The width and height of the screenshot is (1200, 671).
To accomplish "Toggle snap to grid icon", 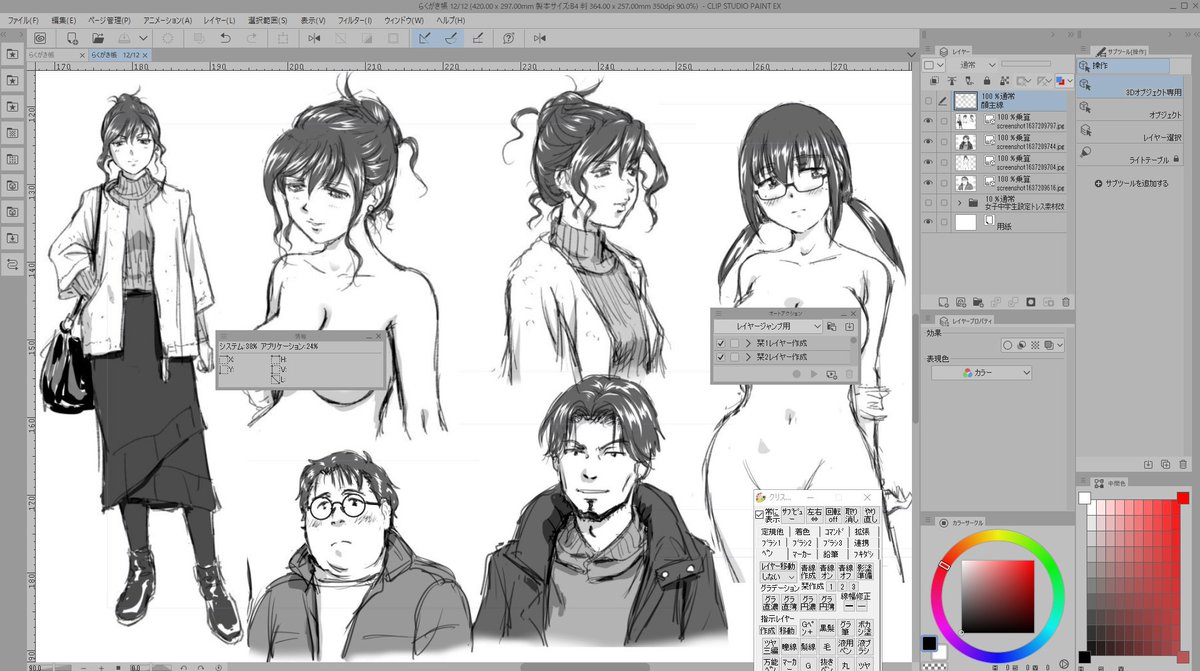I will 478,38.
